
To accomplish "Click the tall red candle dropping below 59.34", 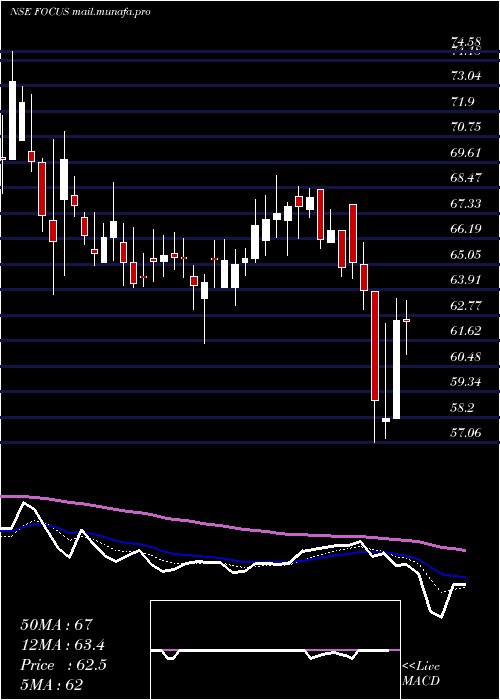I will (375, 346).
